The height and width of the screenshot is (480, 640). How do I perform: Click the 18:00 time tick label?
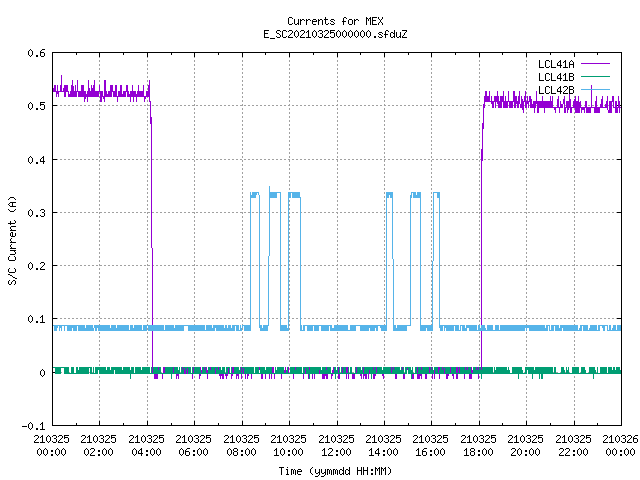pyautogui.click(x=478, y=452)
